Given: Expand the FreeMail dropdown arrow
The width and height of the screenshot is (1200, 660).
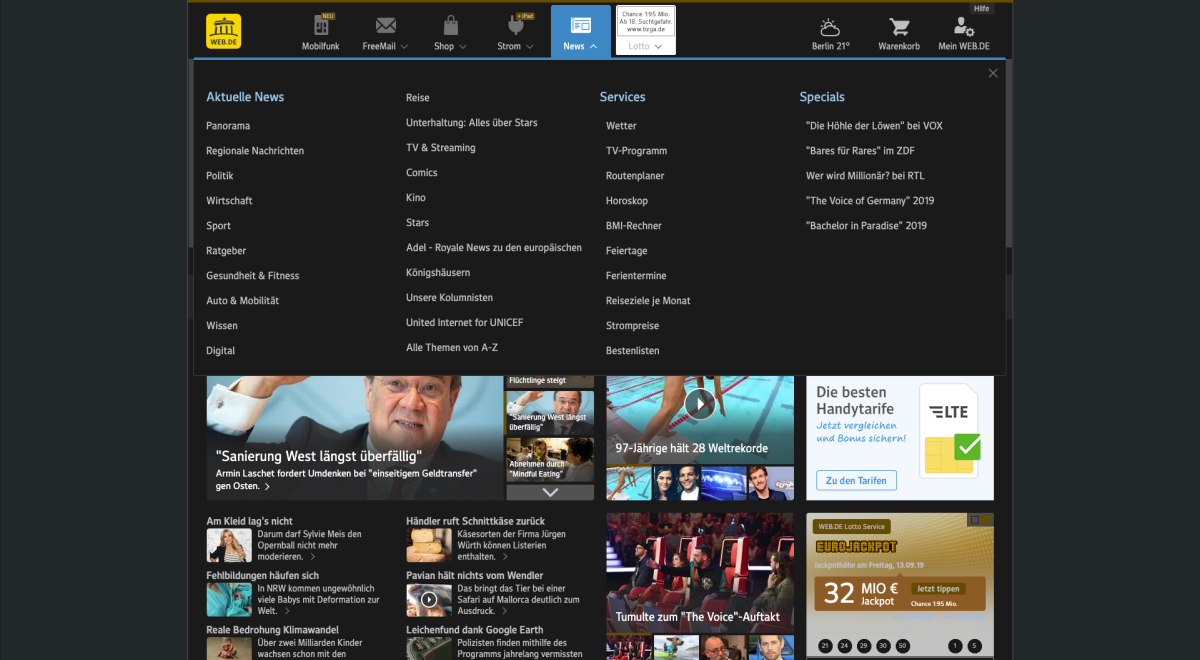Looking at the screenshot, I should (404, 46).
